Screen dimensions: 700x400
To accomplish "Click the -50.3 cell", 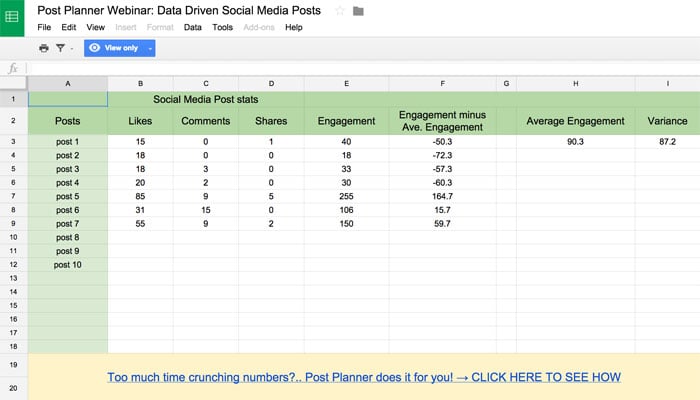I will (442, 142).
